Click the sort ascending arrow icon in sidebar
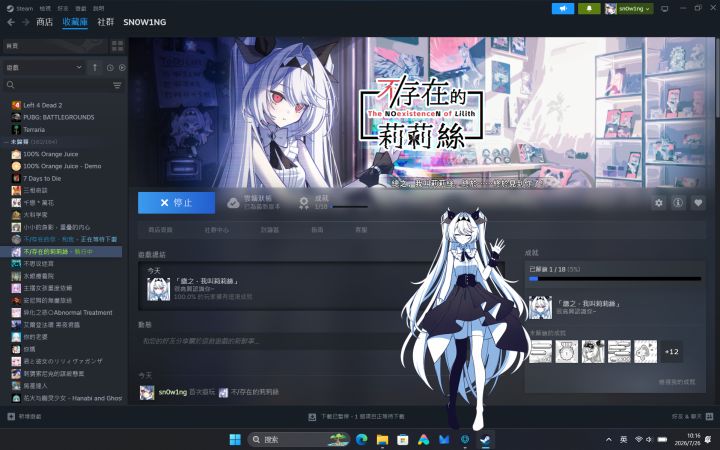The width and height of the screenshot is (720, 450). [95, 68]
